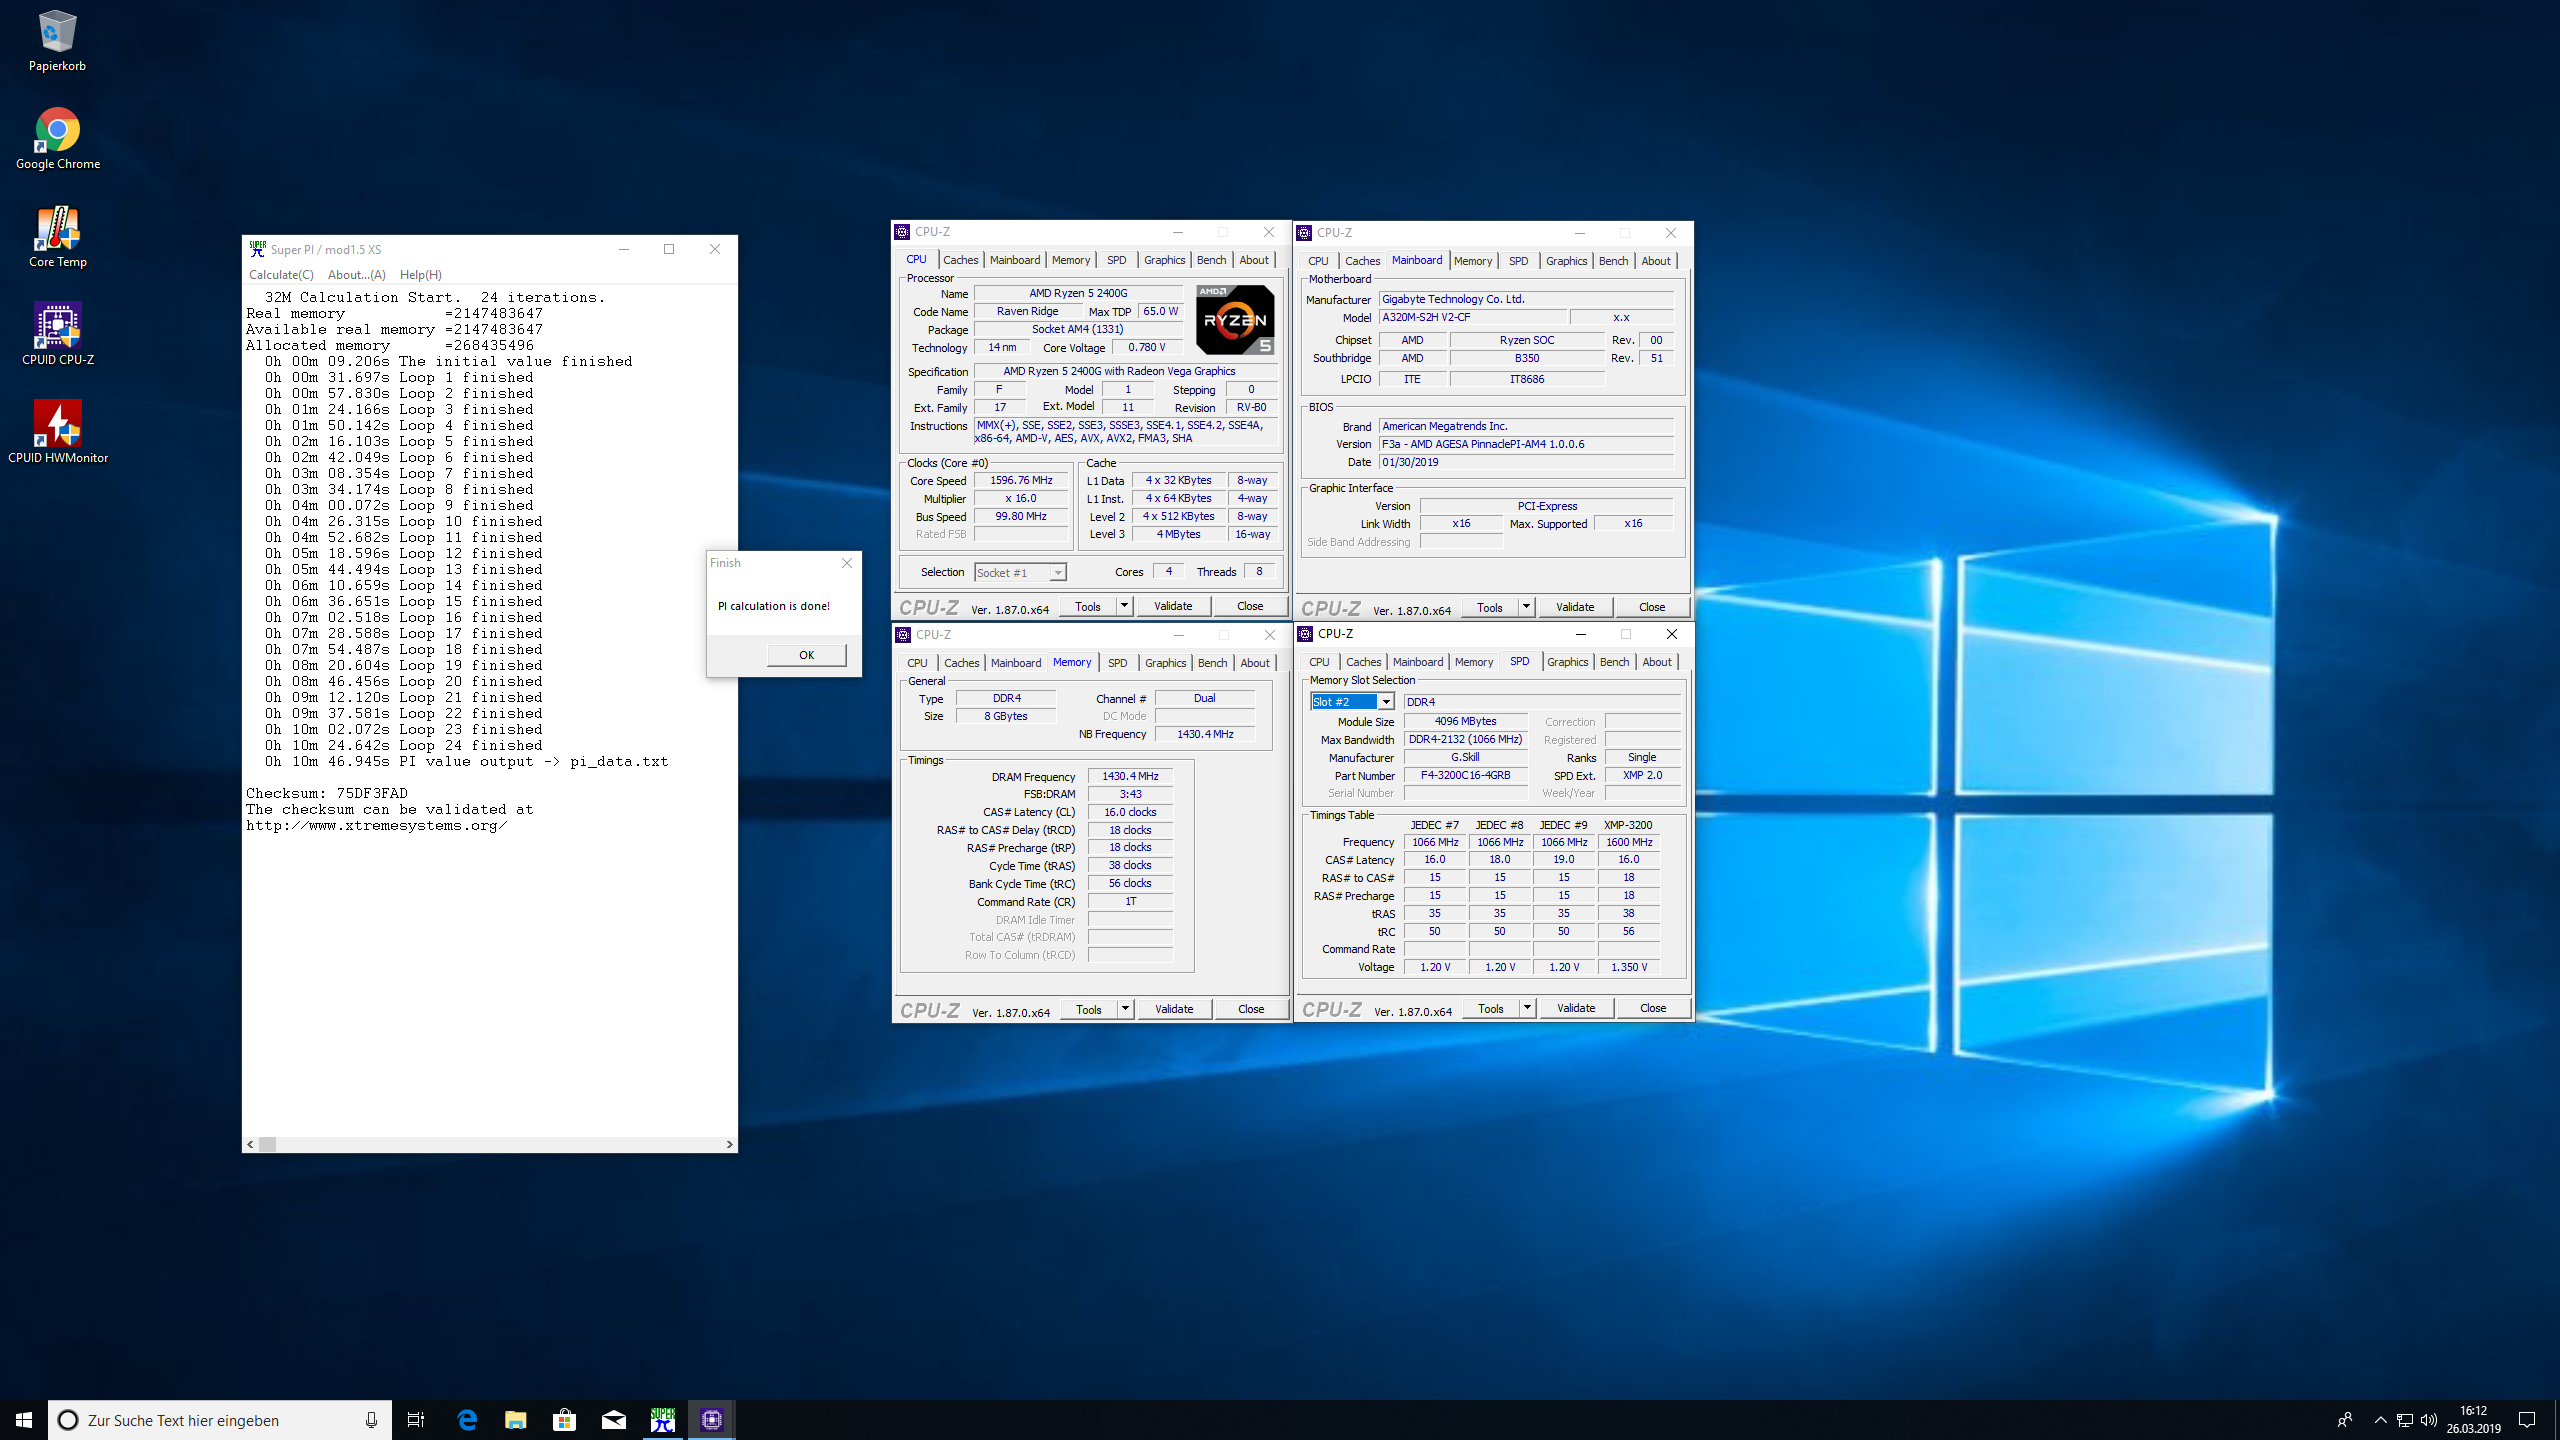Click the Windows Start button
The width and height of the screenshot is (2560, 1440).
24,1420
